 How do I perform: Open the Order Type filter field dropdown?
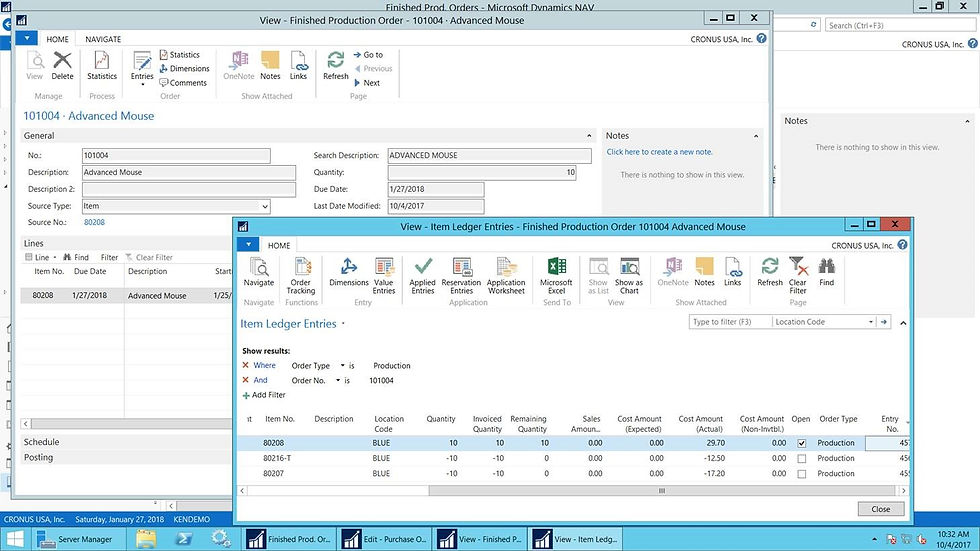(x=342, y=366)
